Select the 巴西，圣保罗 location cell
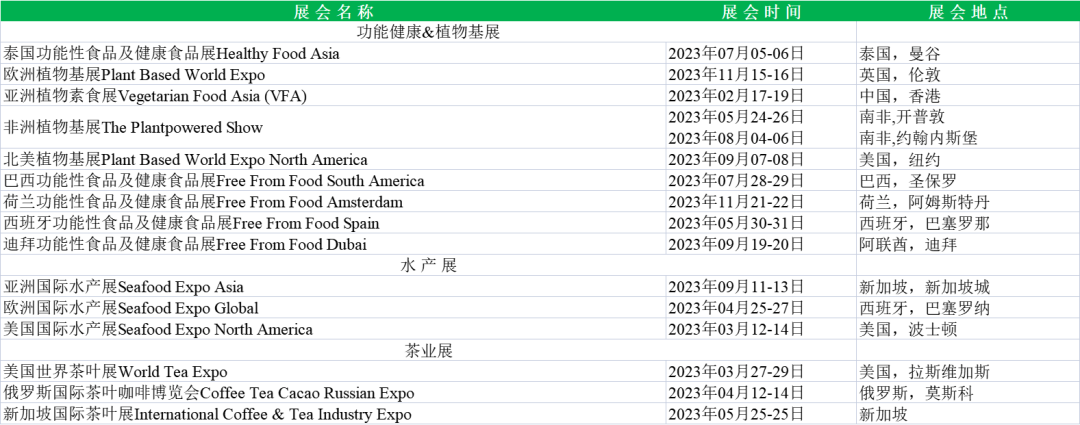 968,181
